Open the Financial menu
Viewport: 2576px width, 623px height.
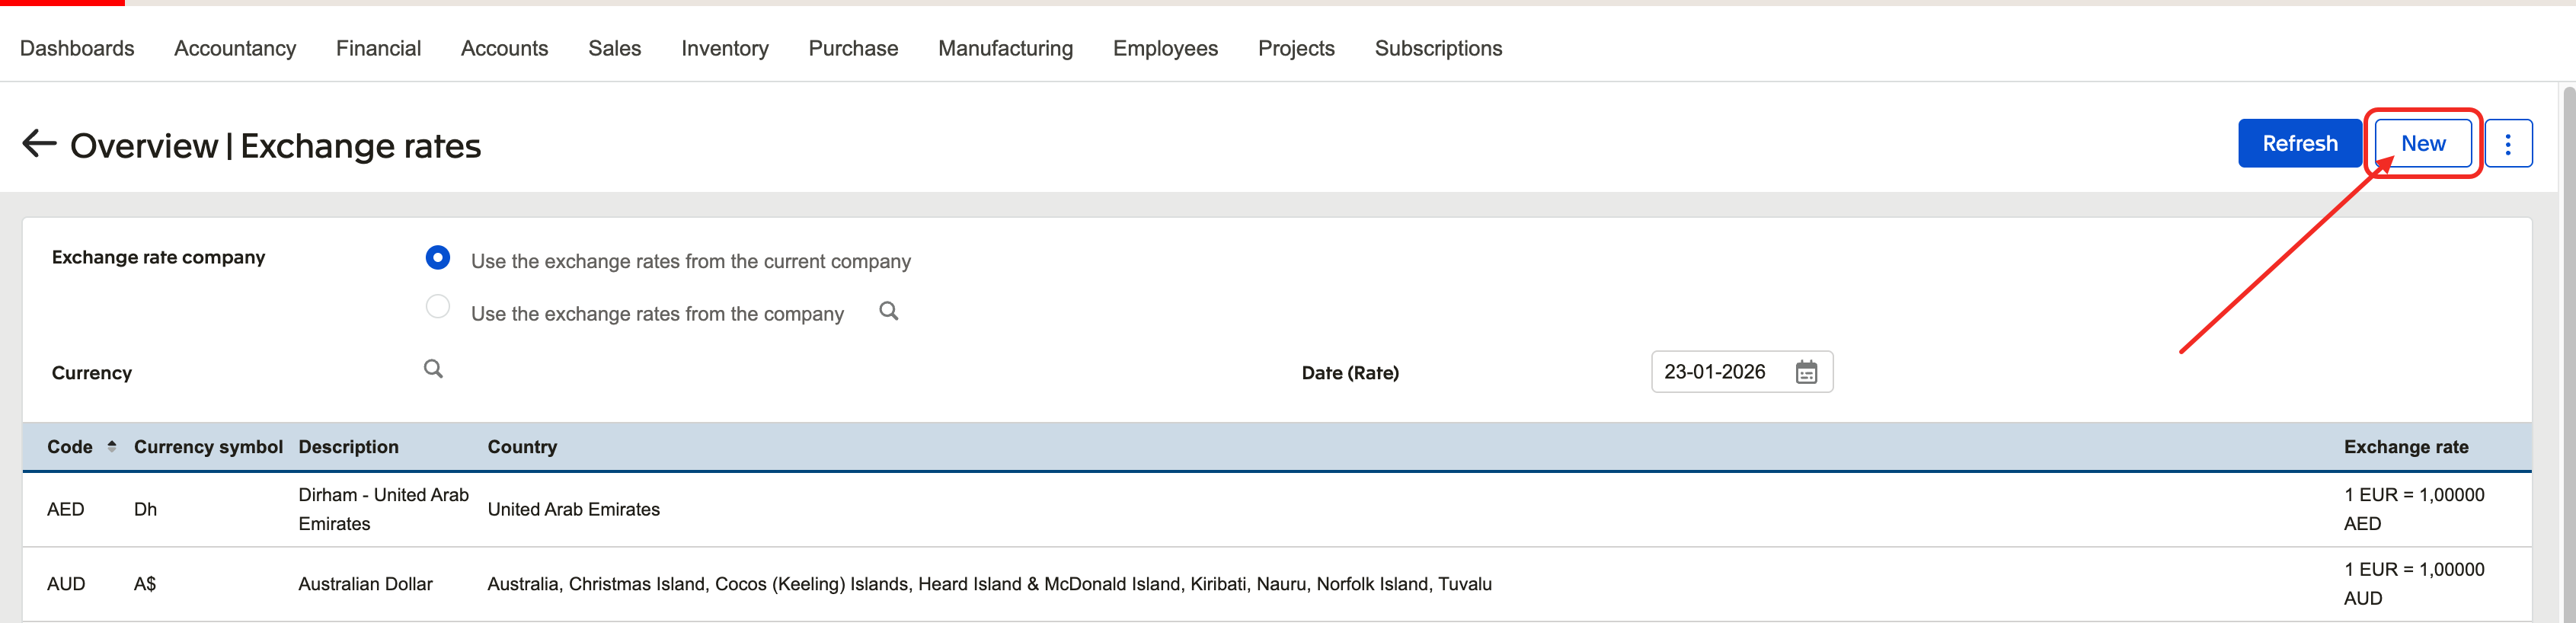click(x=378, y=48)
